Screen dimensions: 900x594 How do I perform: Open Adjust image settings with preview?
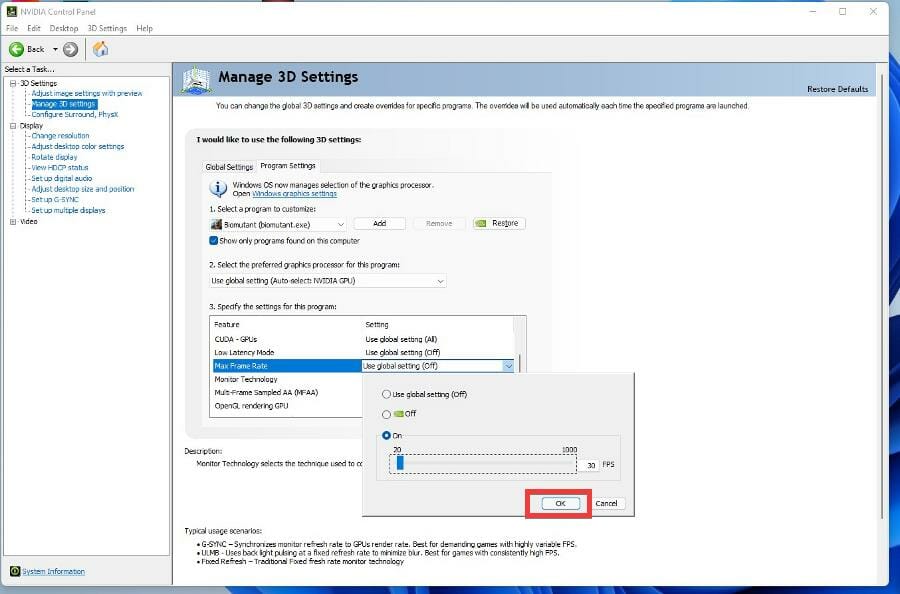[x=87, y=93]
